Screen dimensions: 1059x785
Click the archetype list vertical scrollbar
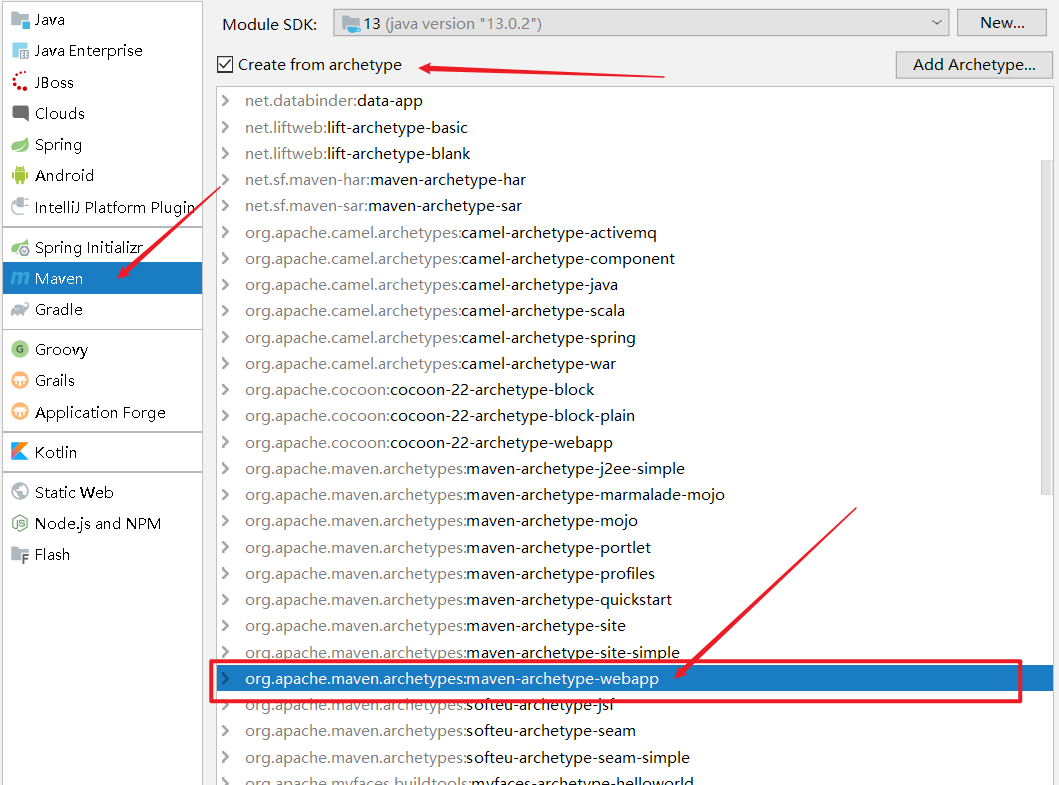[1046, 327]
